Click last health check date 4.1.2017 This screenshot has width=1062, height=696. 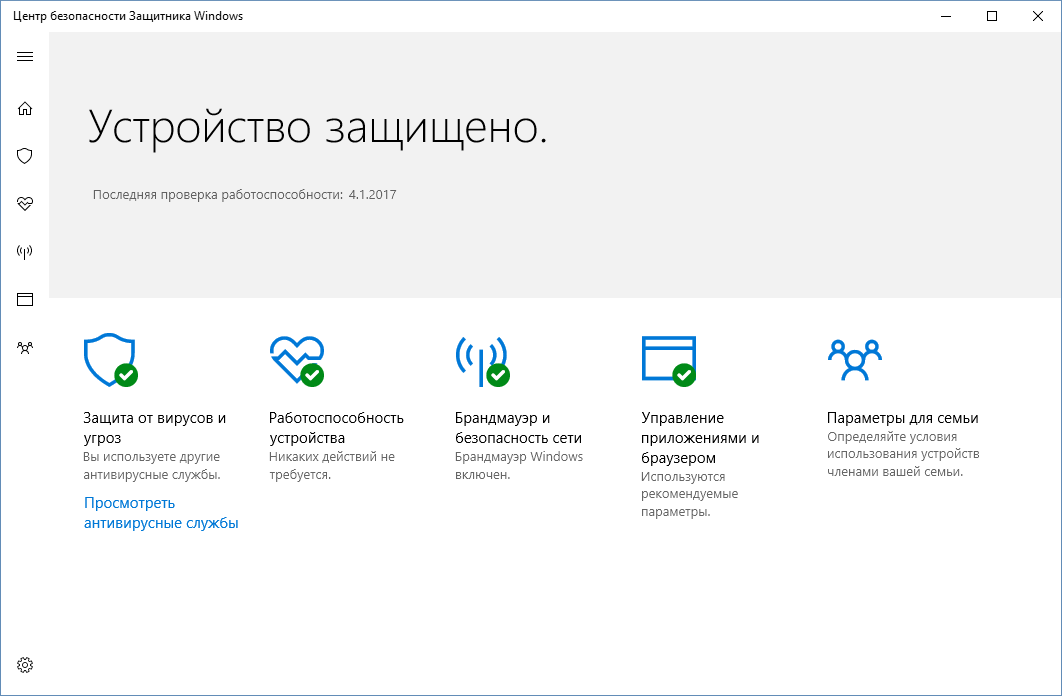(373, 195)
